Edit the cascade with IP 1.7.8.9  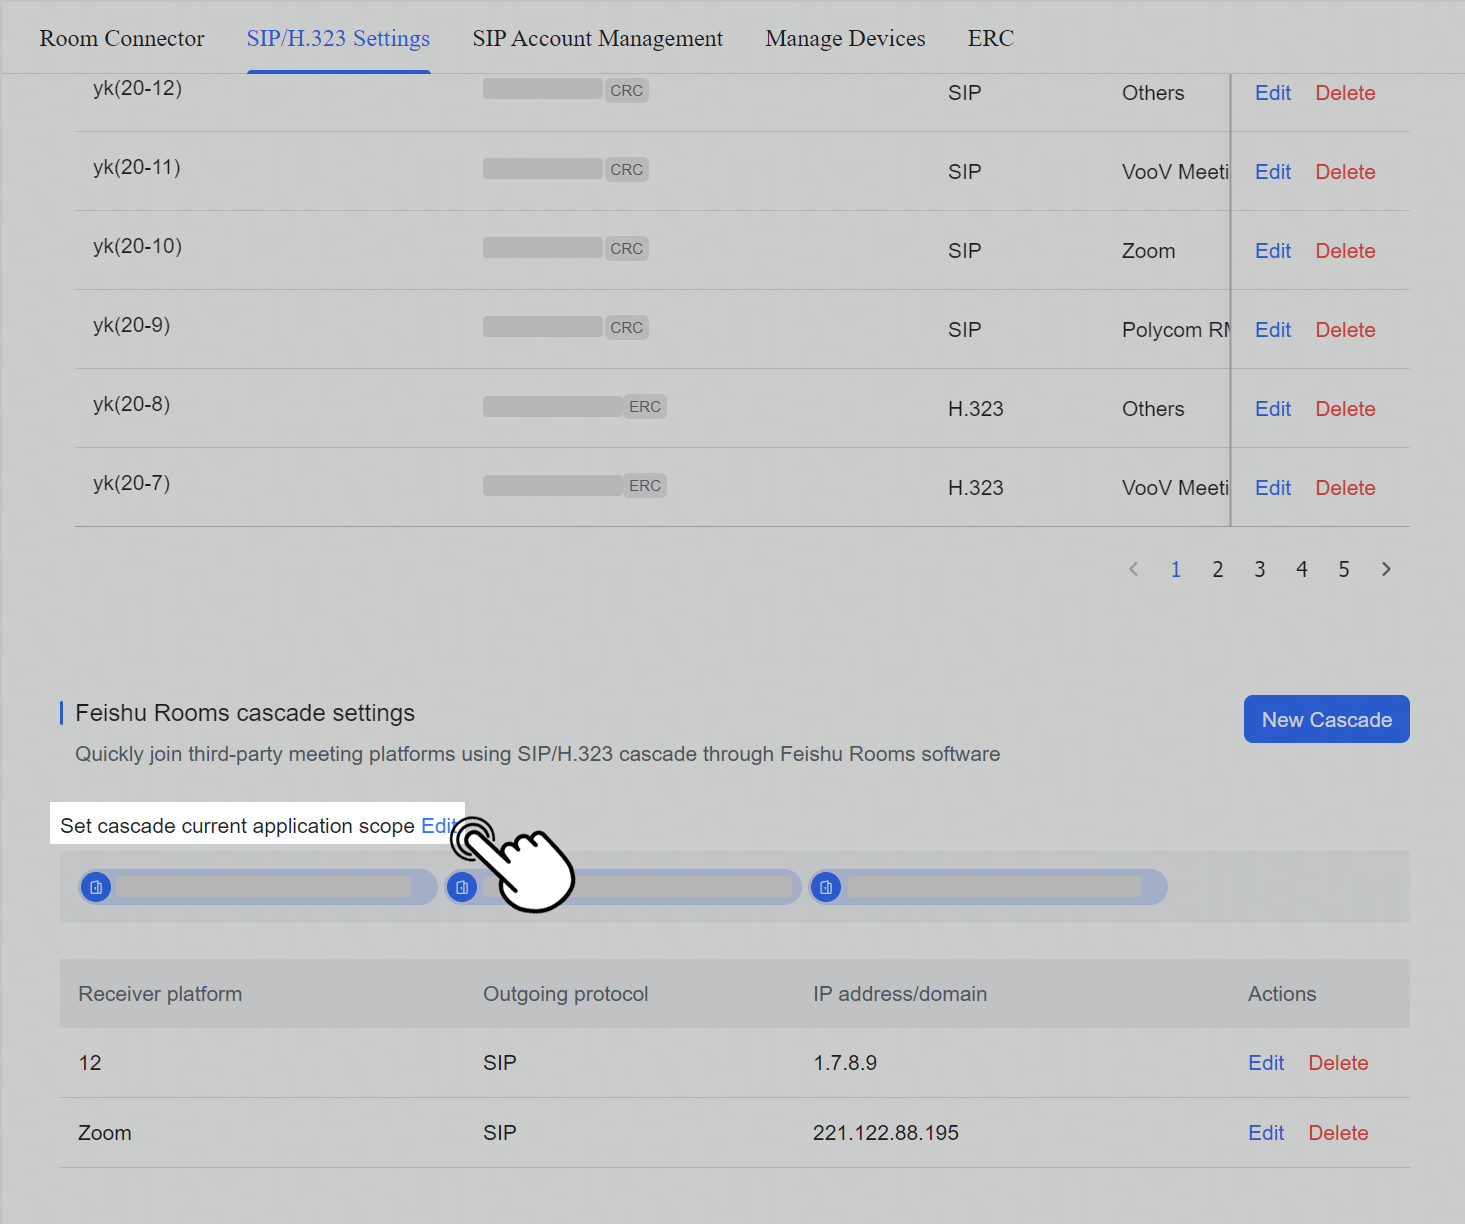coord(1266,1063)
